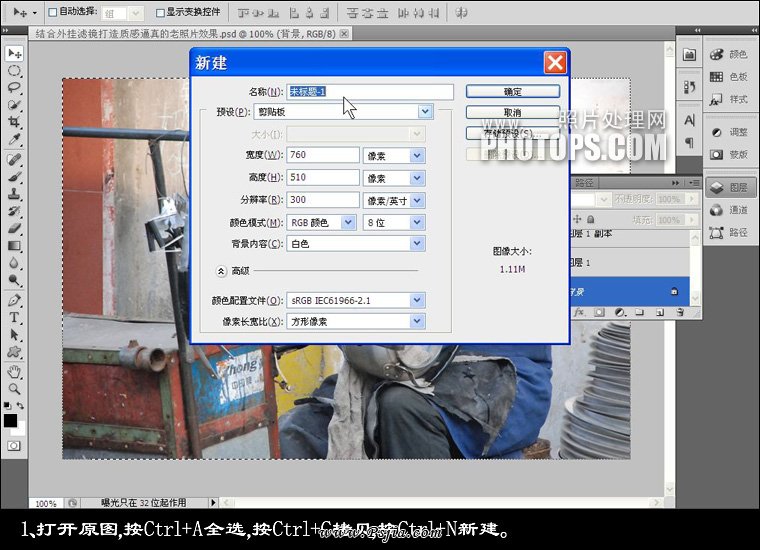Click the 宽度 (Width) input field
The image size is (760, 550).
(322, 155)
